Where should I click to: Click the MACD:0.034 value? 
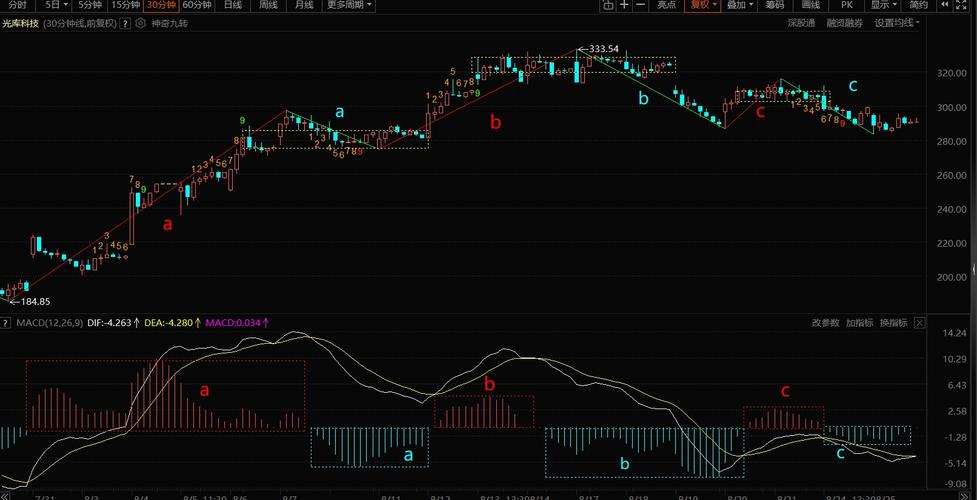tap(234, 322)
